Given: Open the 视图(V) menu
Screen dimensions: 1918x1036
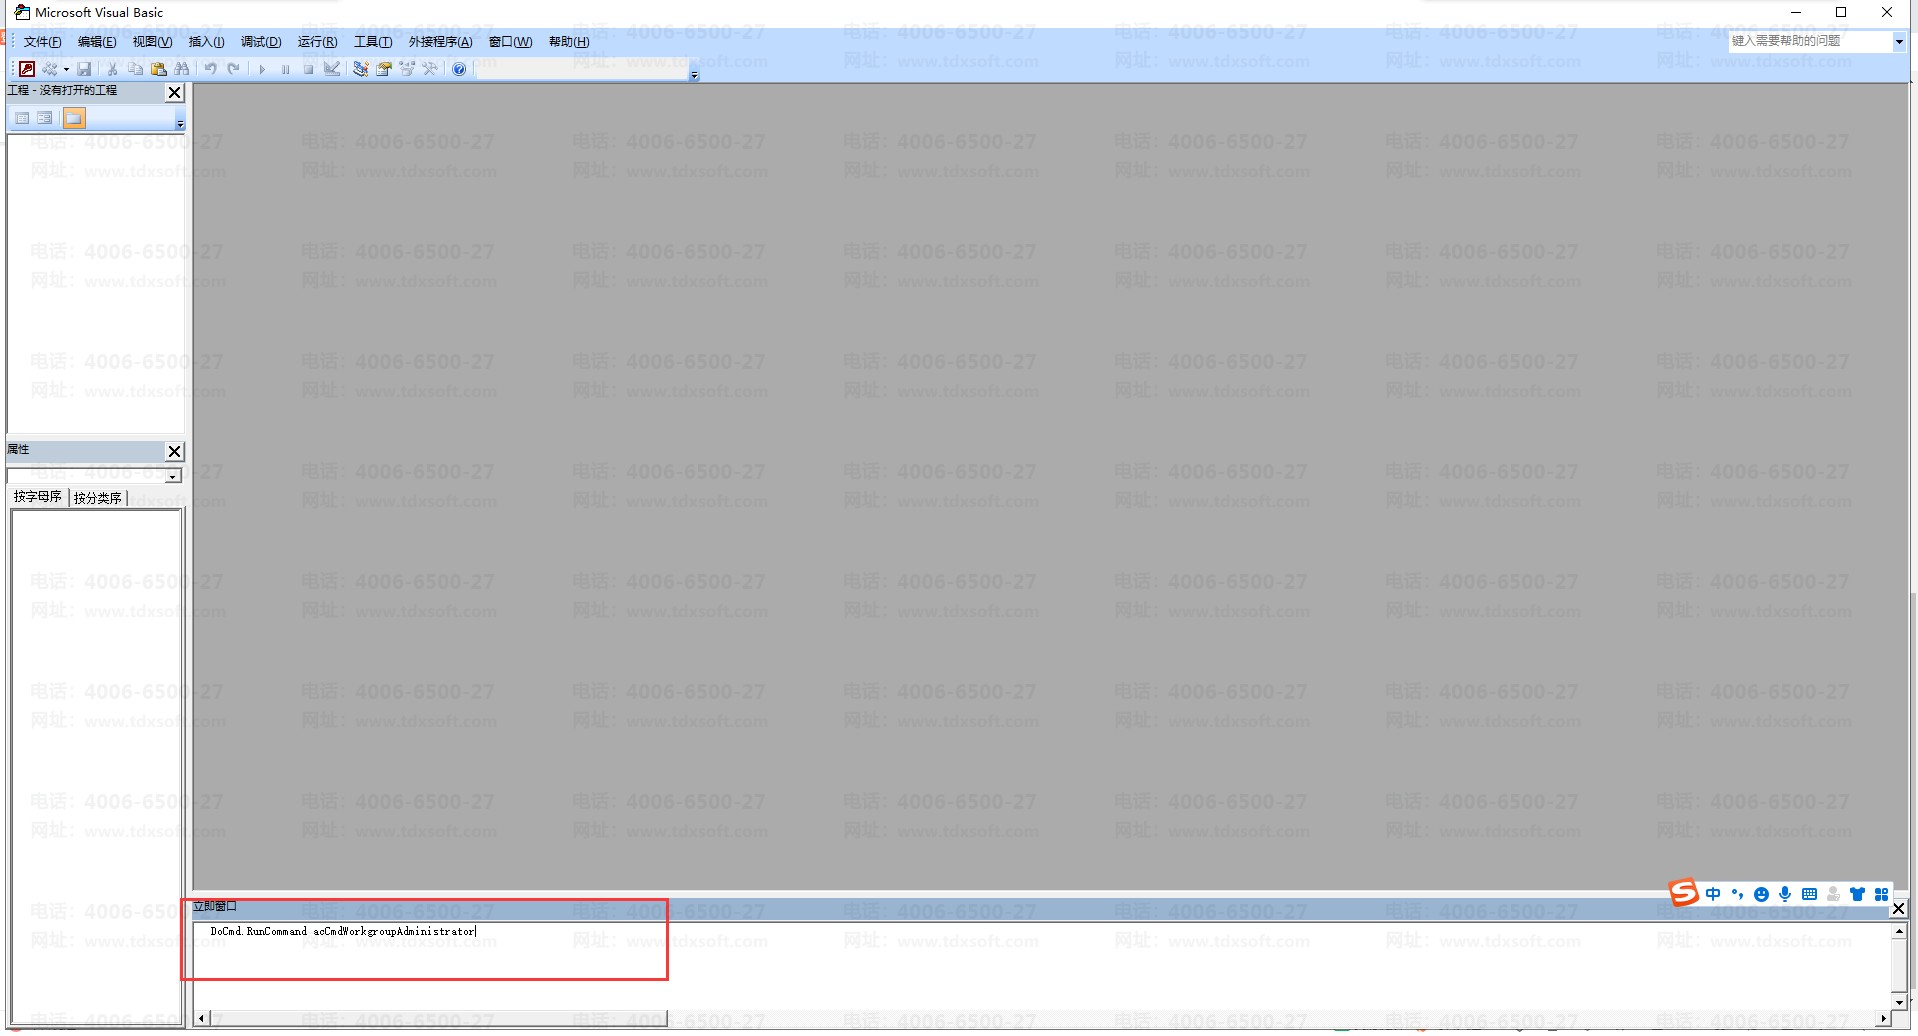Looking at the screenshot, I should (152, 42).
